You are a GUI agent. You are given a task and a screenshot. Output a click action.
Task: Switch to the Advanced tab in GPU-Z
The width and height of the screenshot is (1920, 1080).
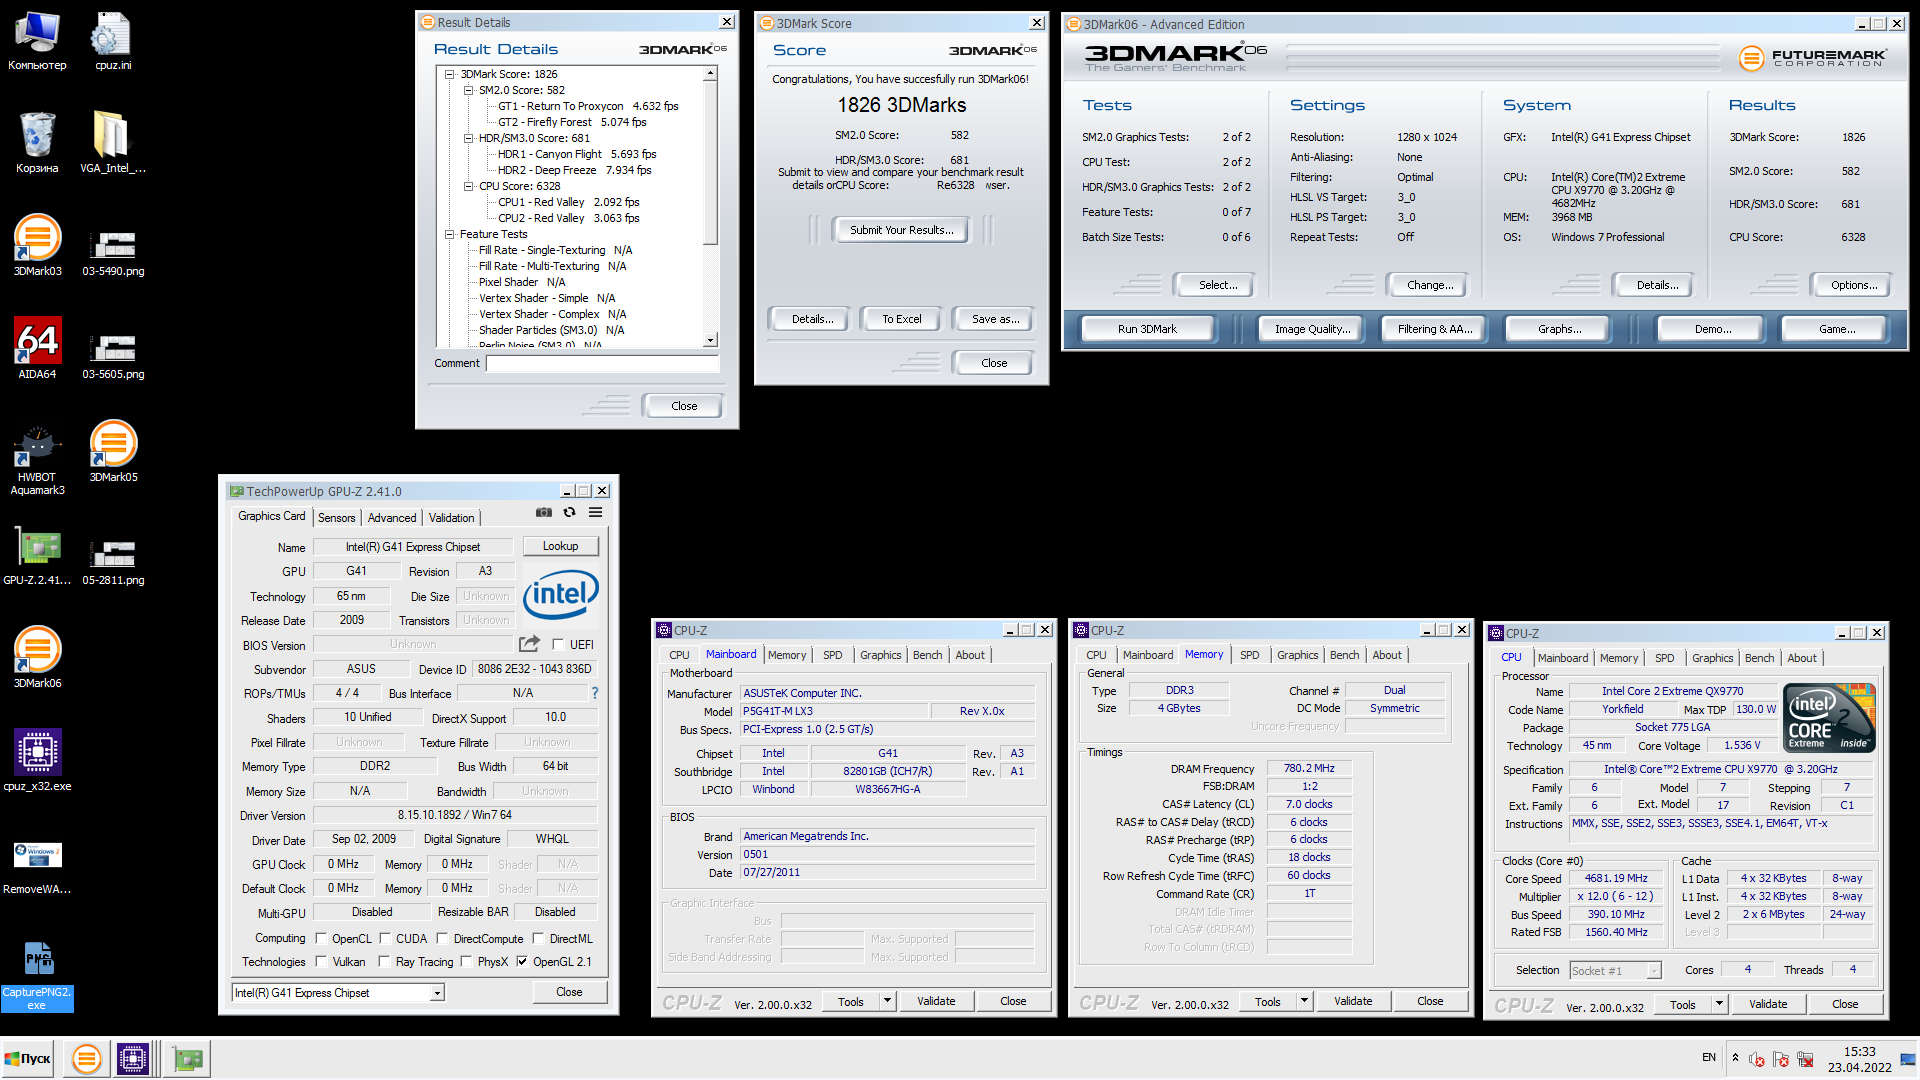coord(392,518)
